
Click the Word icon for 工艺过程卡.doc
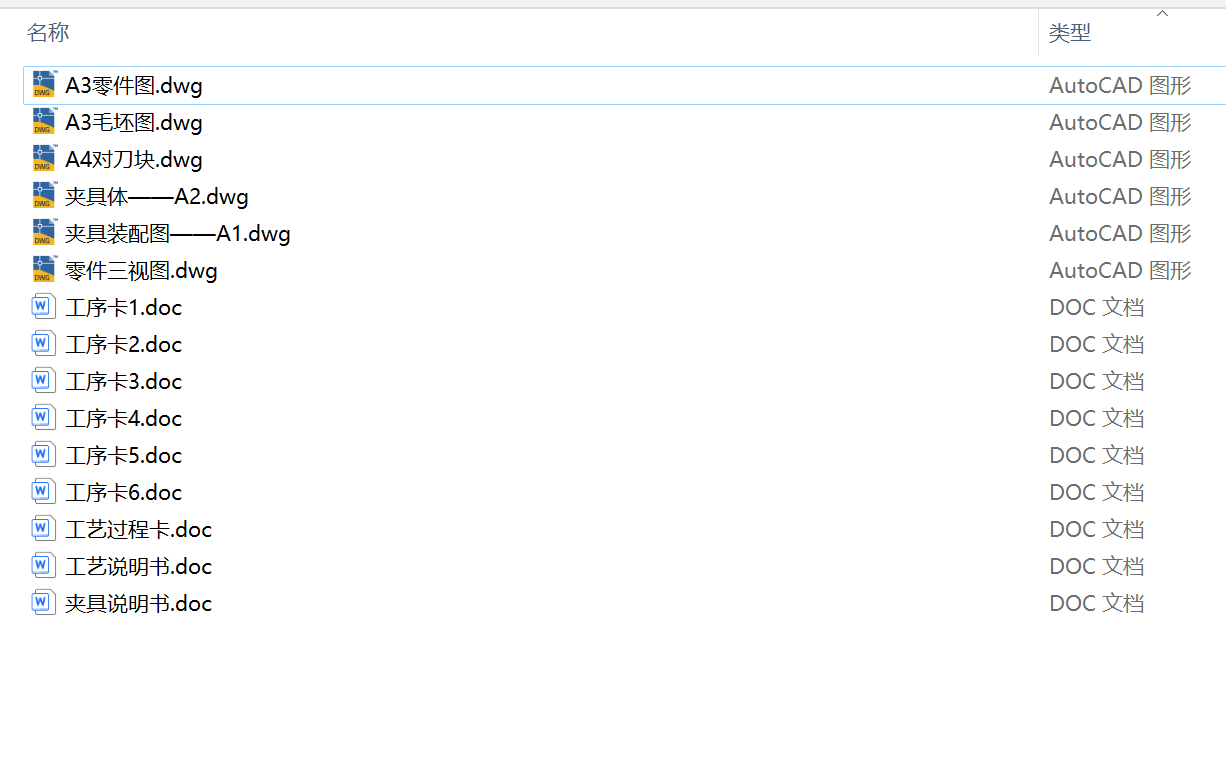click(43, 529)
